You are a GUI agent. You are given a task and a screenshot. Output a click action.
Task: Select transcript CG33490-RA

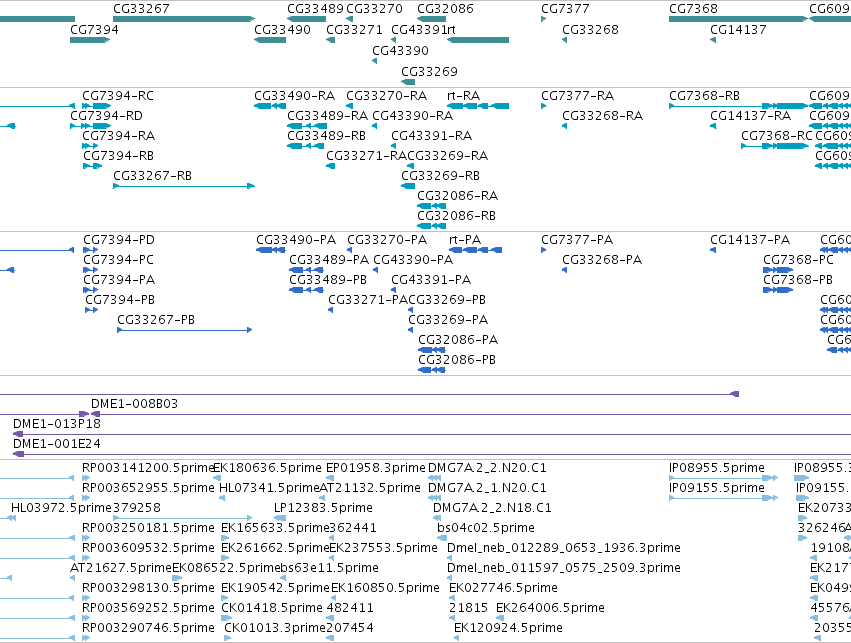pyautogui.click(x=270, y=106)
